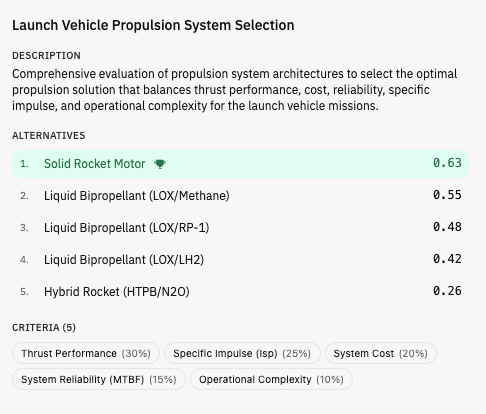
Task: Click the ALTERNATIVES section heading
Action: 49,136
